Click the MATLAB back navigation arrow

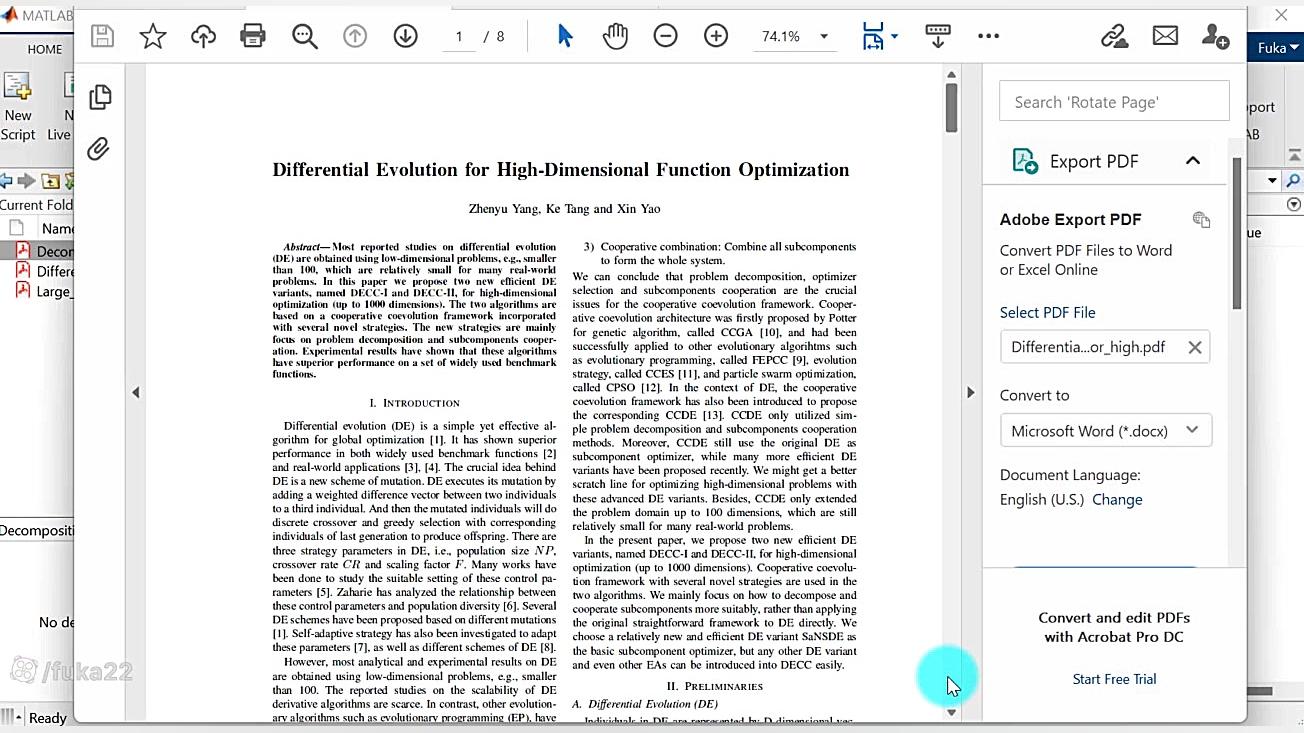(6, 181)
